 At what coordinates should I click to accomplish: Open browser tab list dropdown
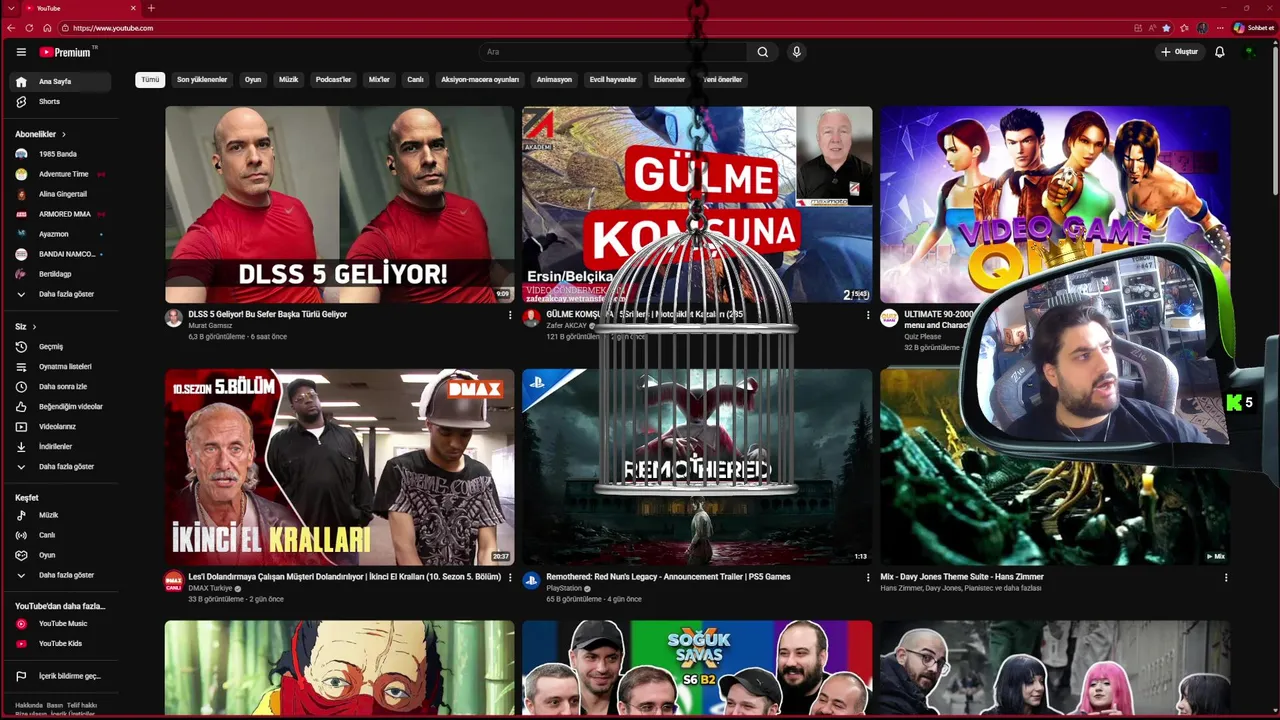[x=10, y=8]
